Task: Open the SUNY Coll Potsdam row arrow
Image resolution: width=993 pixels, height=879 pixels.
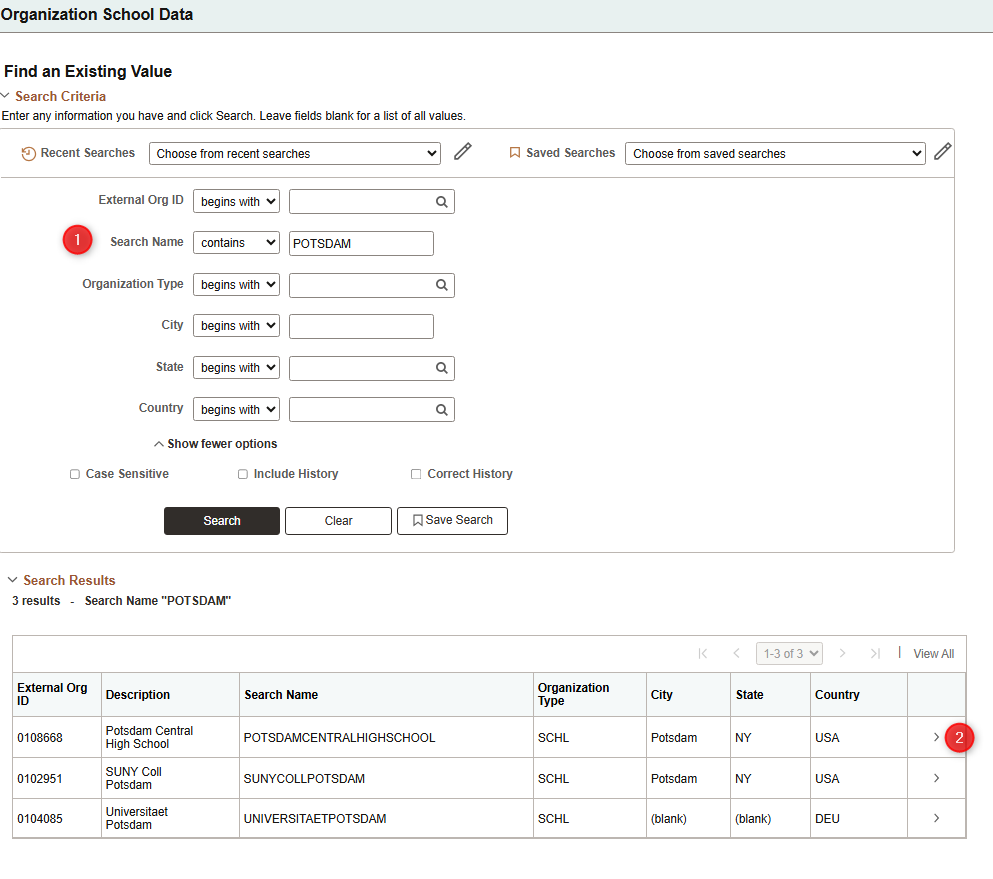Action: (x=936, y=778)
